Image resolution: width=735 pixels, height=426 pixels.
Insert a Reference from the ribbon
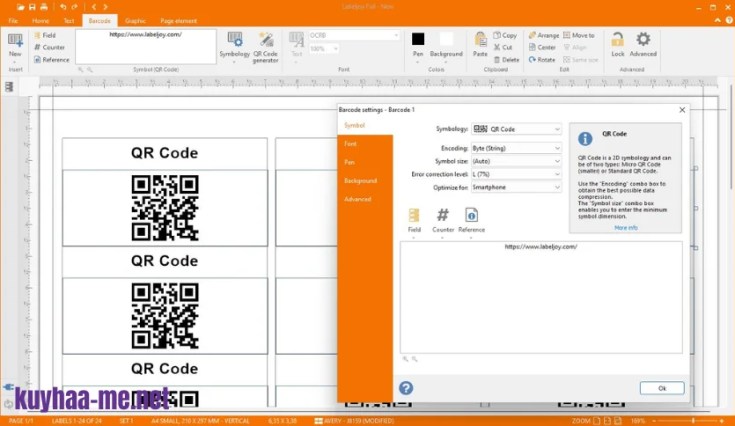click(52, 60)
